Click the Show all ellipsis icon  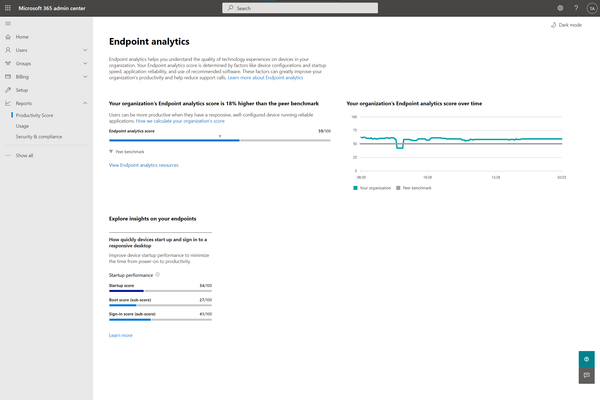[x=8, y=155]
